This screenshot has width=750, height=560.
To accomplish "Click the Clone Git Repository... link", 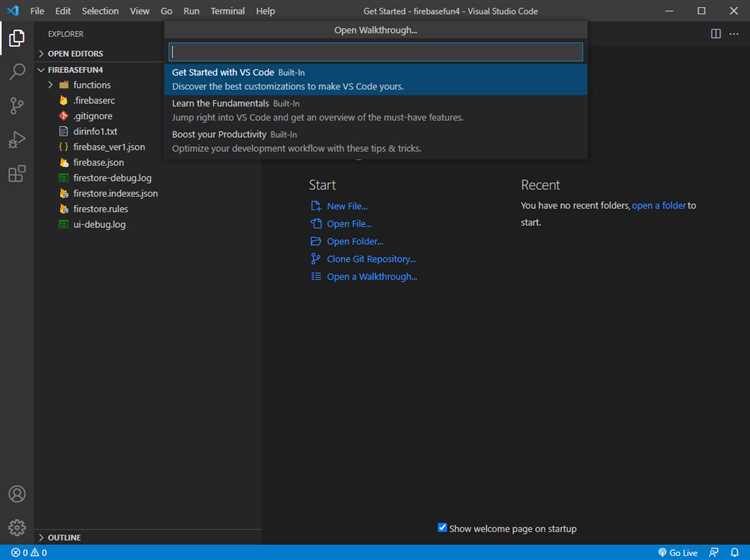I will [x=371, y=259].
